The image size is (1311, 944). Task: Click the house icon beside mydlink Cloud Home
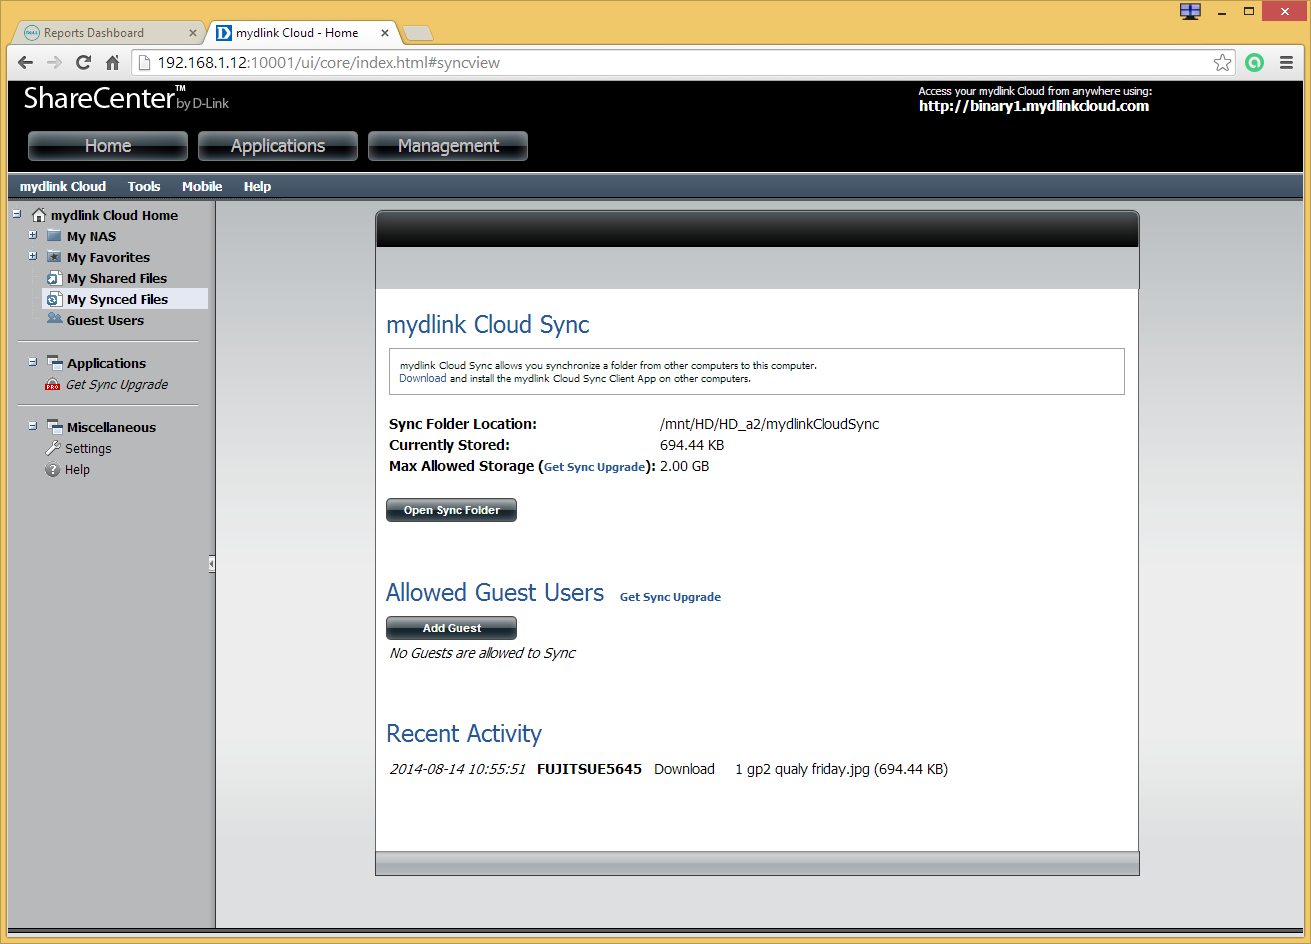(x=39, y=215)
